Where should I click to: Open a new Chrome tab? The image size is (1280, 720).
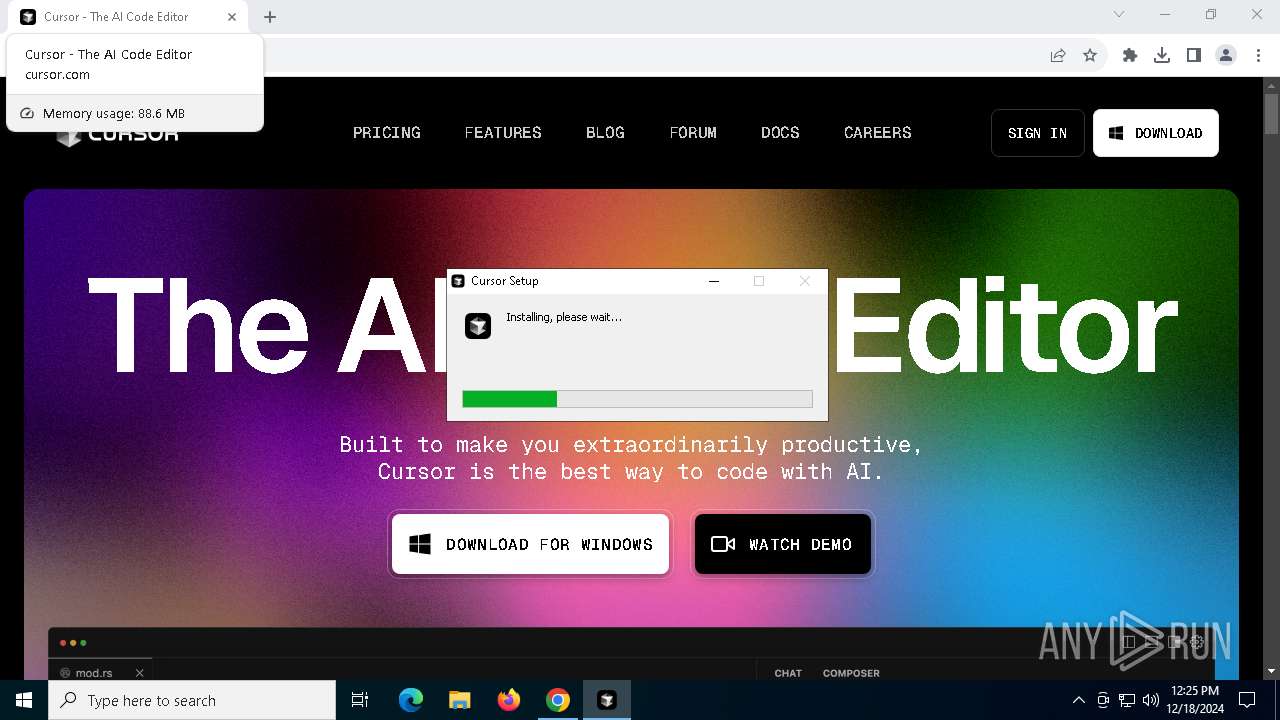270,17
